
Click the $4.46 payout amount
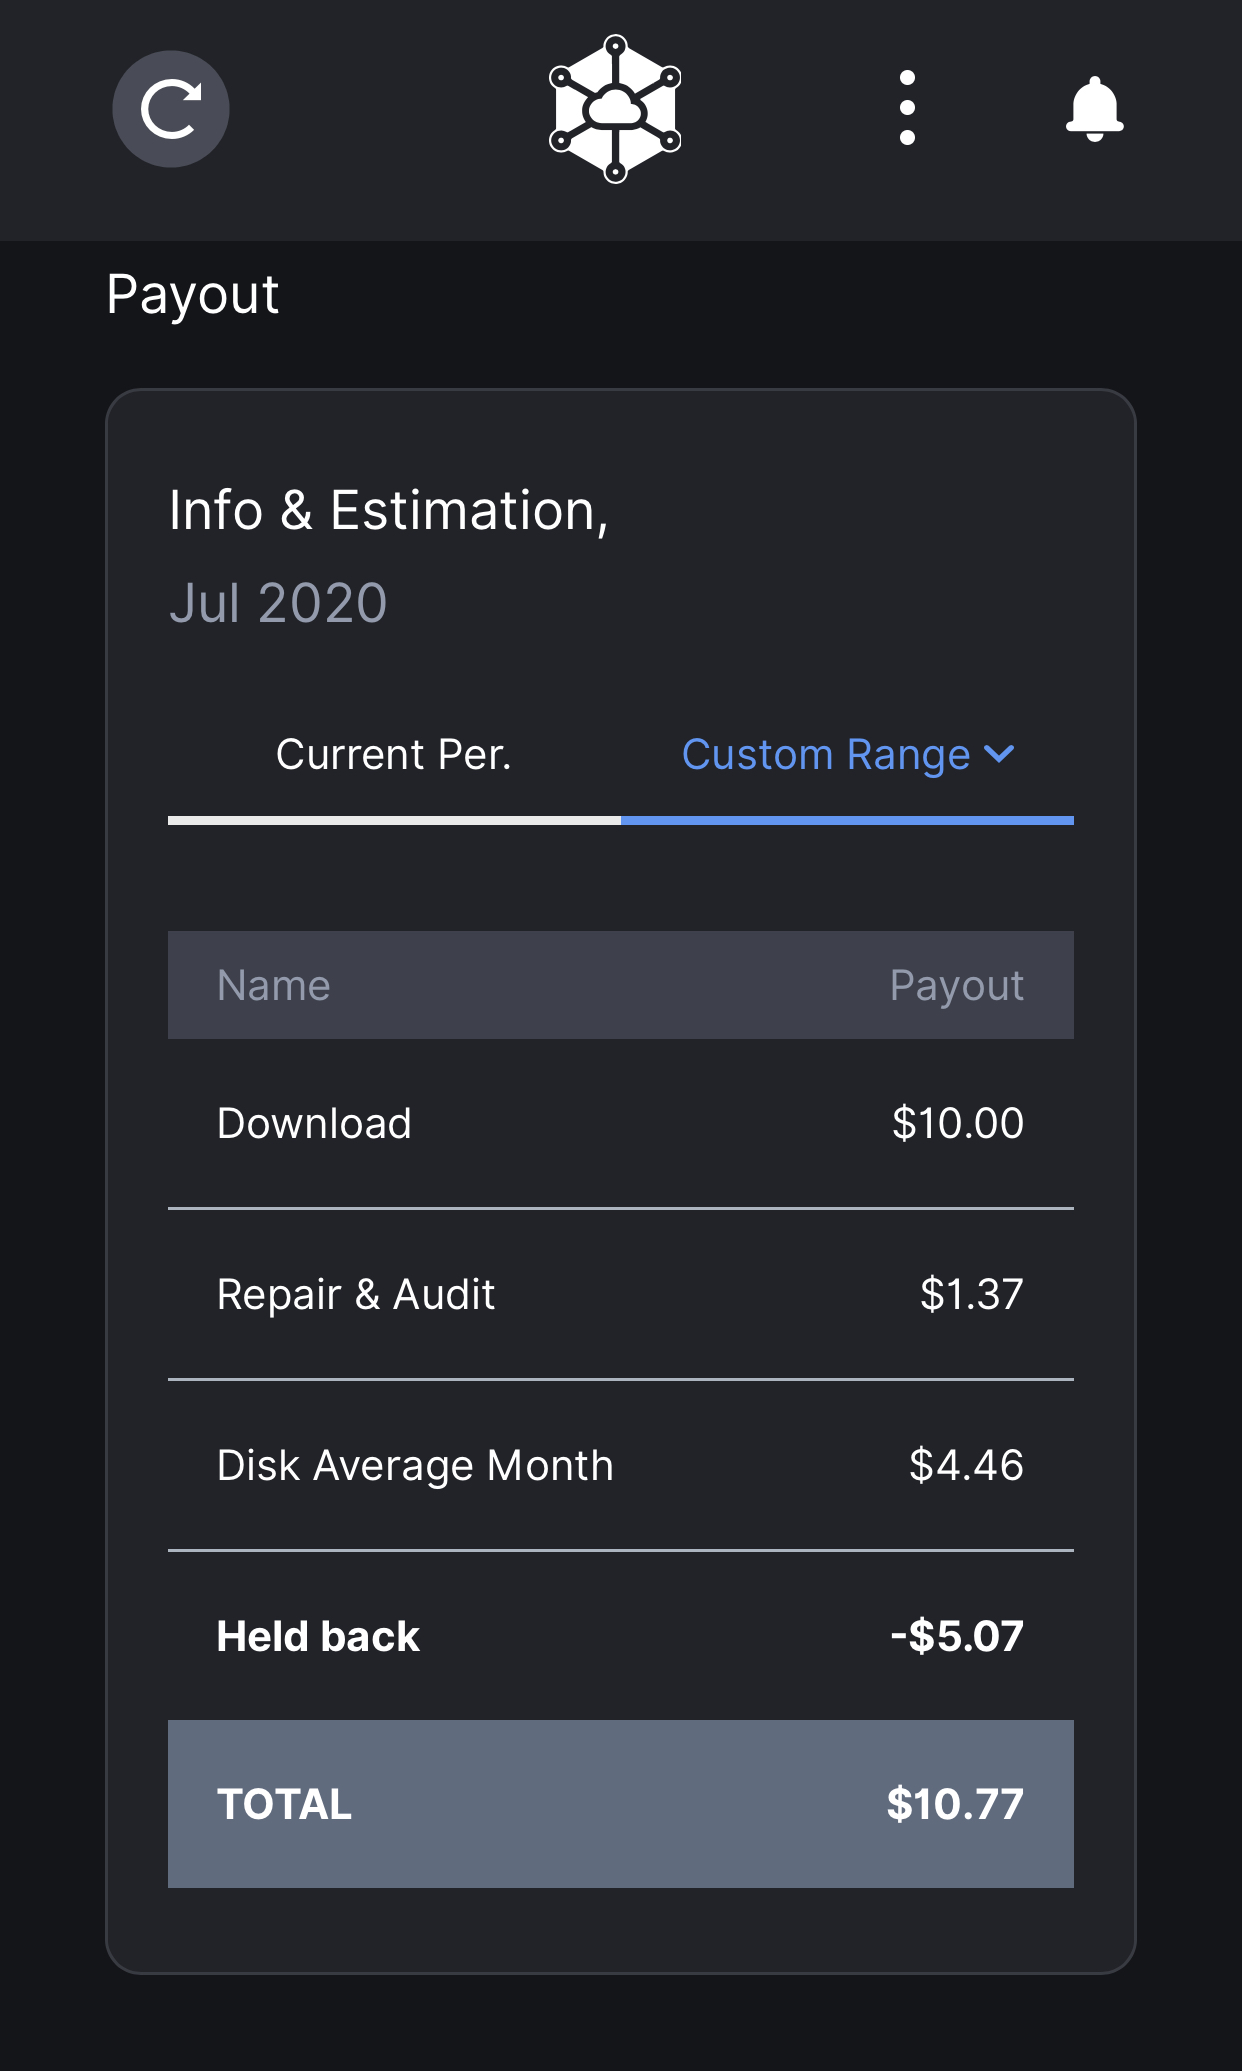coord(965,1466)
